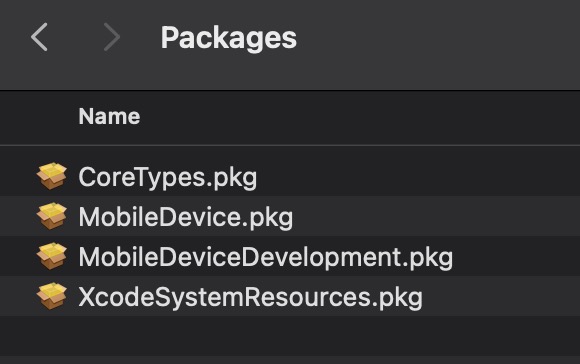580x364 pixels.
Task: Click the MobileDeviceDevelopment.pkg box icon
Action: [x=52, y=256]
